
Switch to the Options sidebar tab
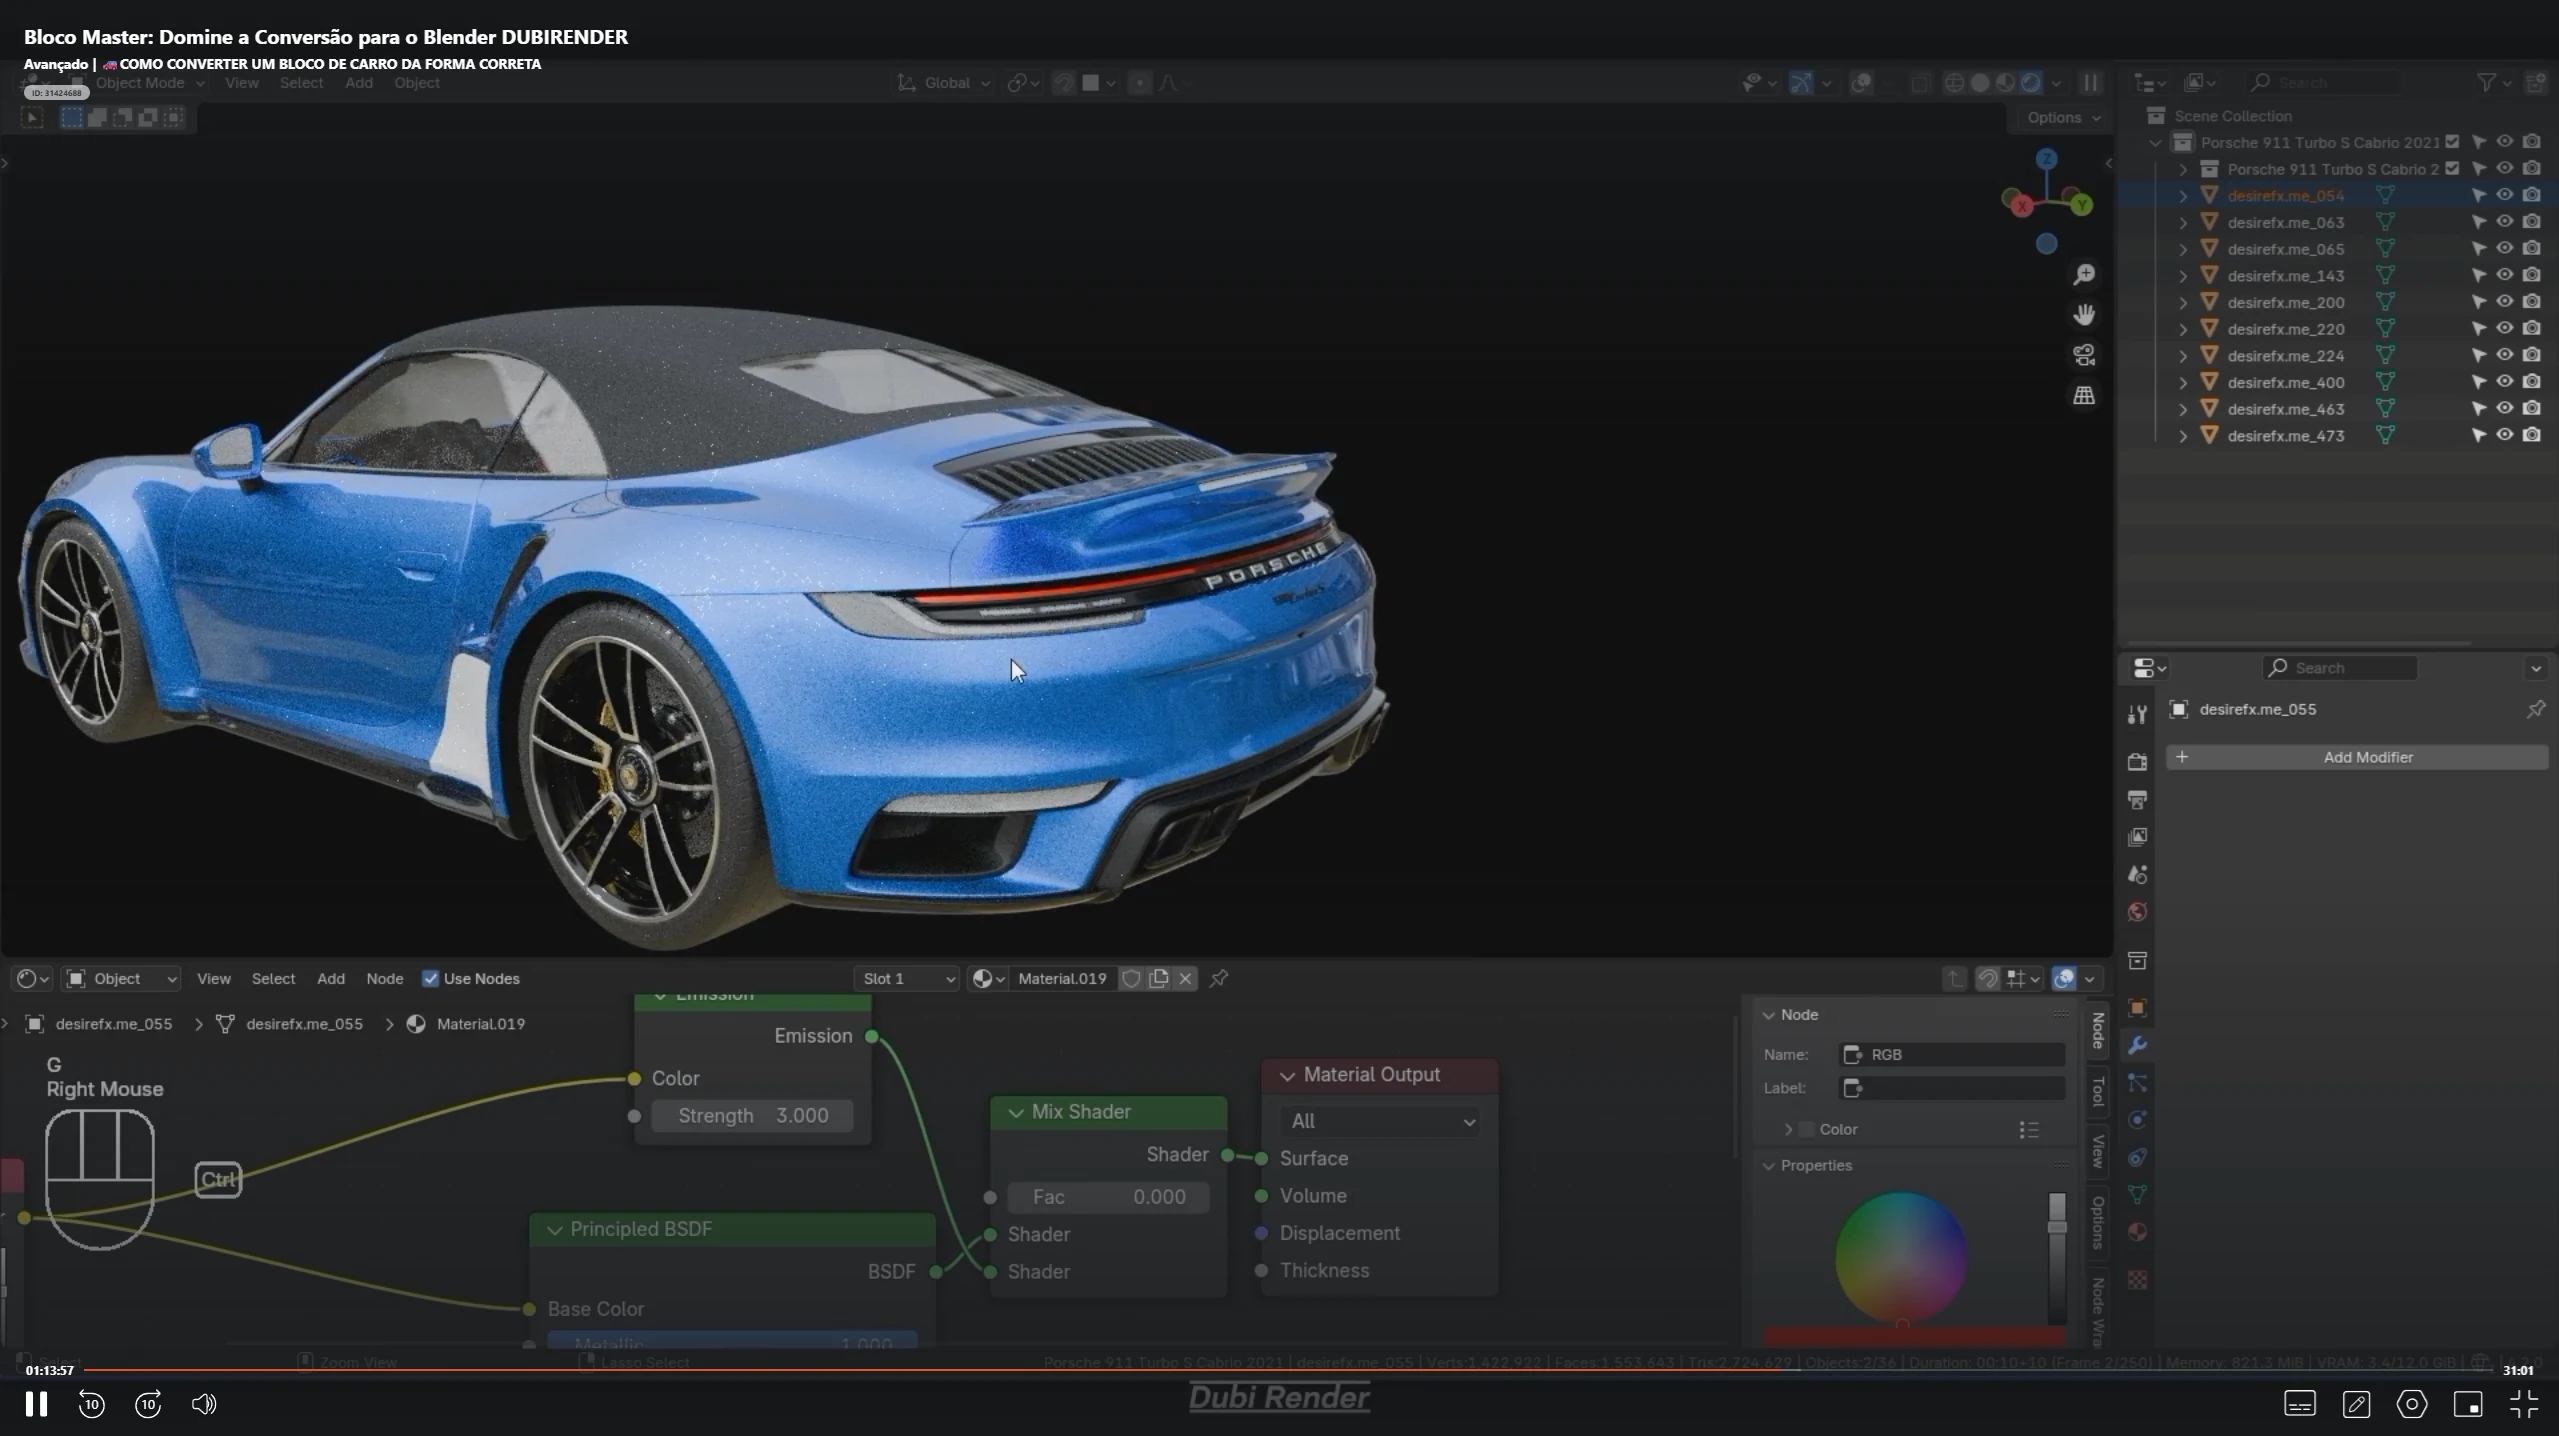(x=2097, y=1222)
